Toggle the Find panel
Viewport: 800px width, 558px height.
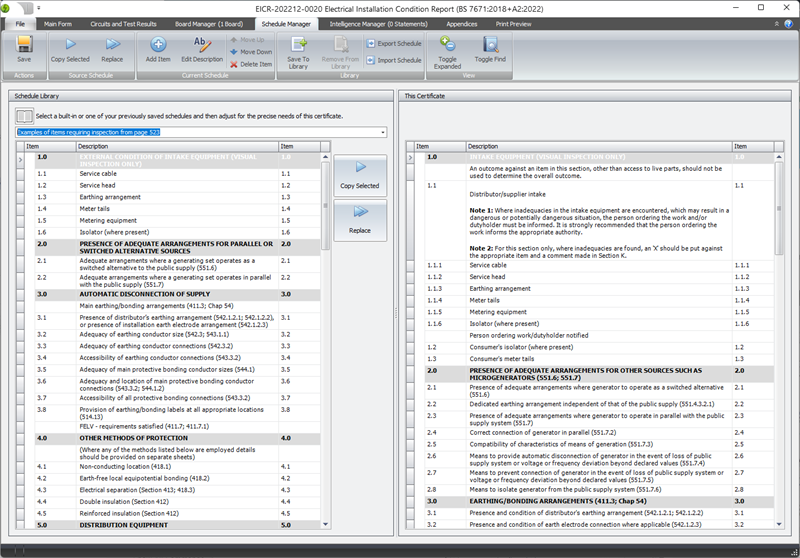(490, 48)
